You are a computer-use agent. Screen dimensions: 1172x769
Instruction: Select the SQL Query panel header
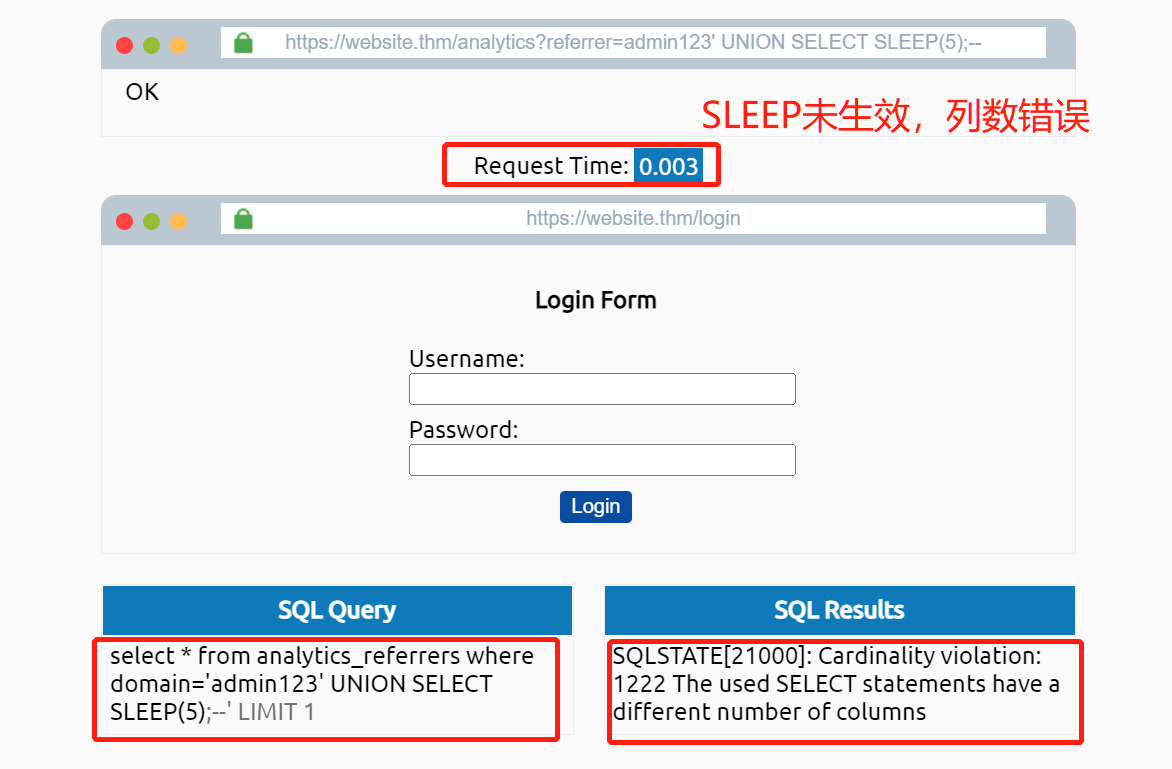click(337, 610)
